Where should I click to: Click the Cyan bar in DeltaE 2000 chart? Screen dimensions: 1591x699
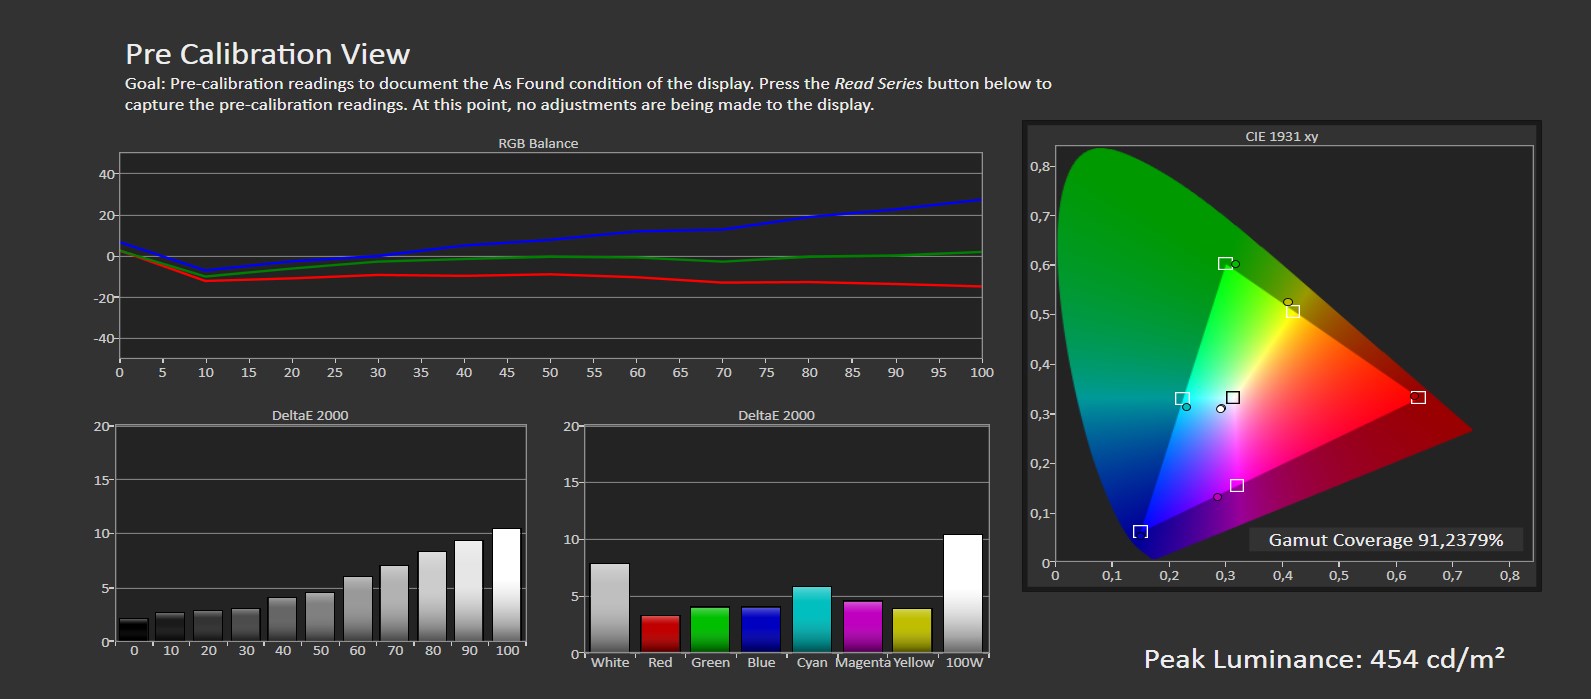(811, 619)
